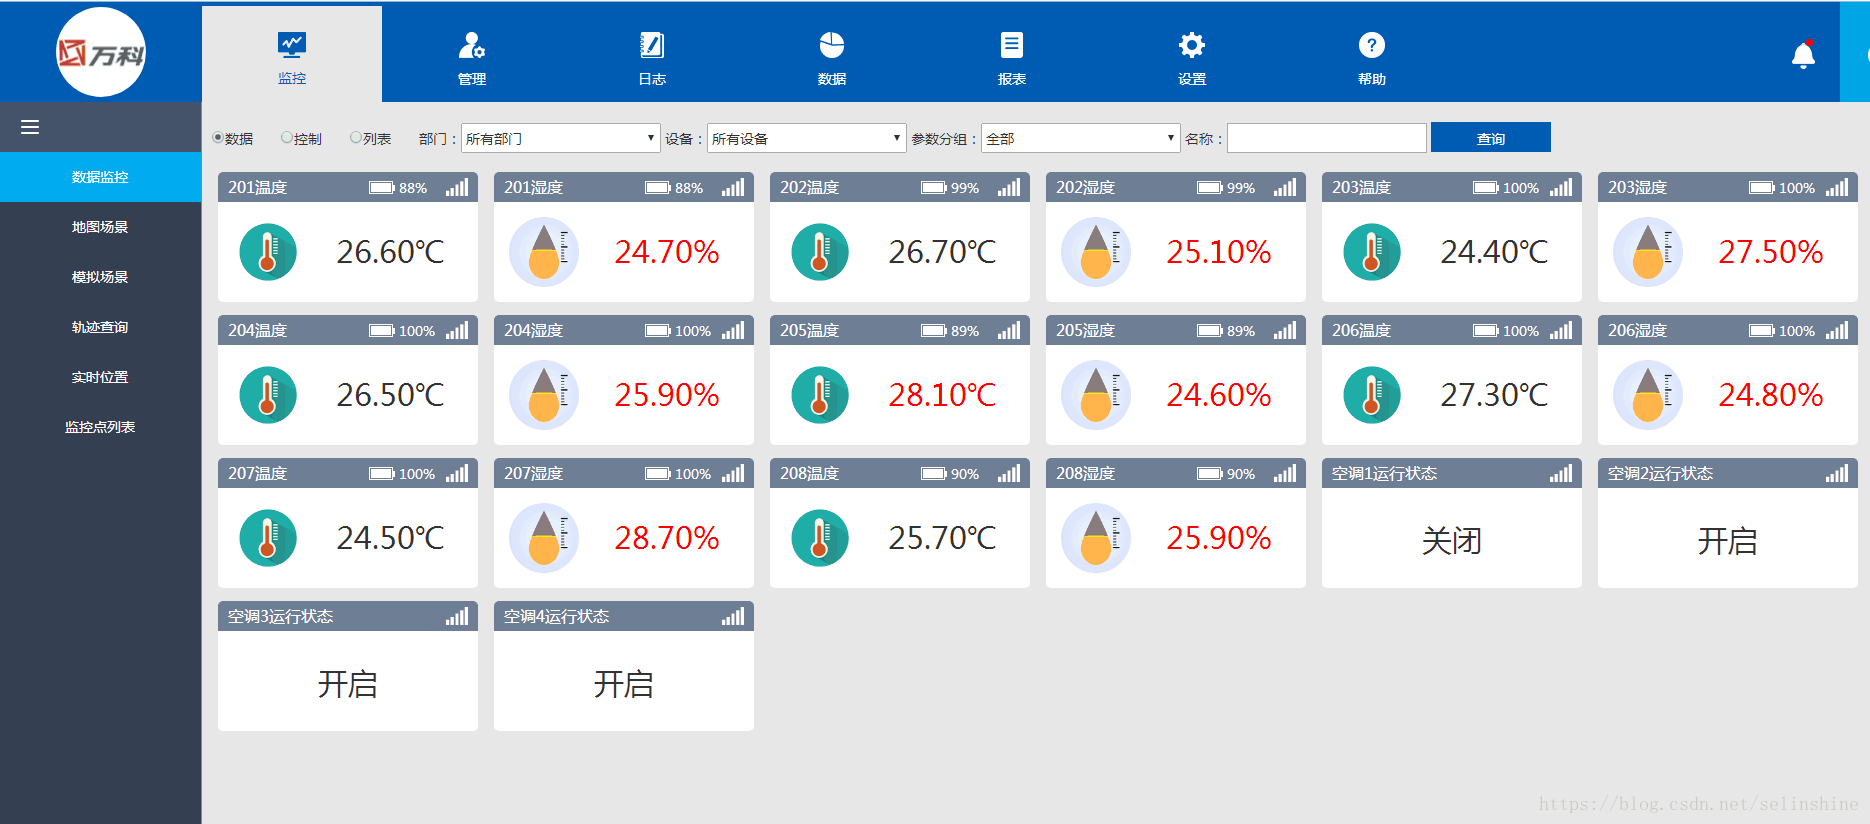Screen dimensions: 1870x824
Task: Select 数据监控 in the sidebar
Action: click(100, 177)
